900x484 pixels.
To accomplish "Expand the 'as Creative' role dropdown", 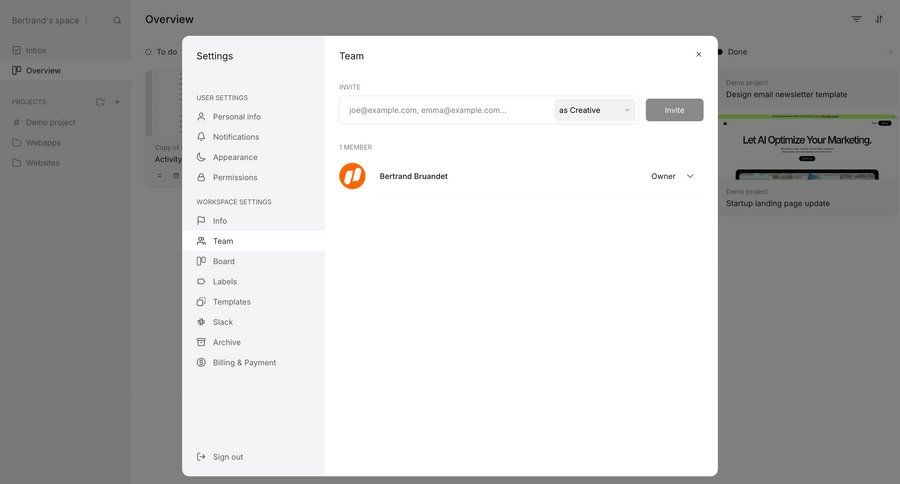I will pos(595,110).
